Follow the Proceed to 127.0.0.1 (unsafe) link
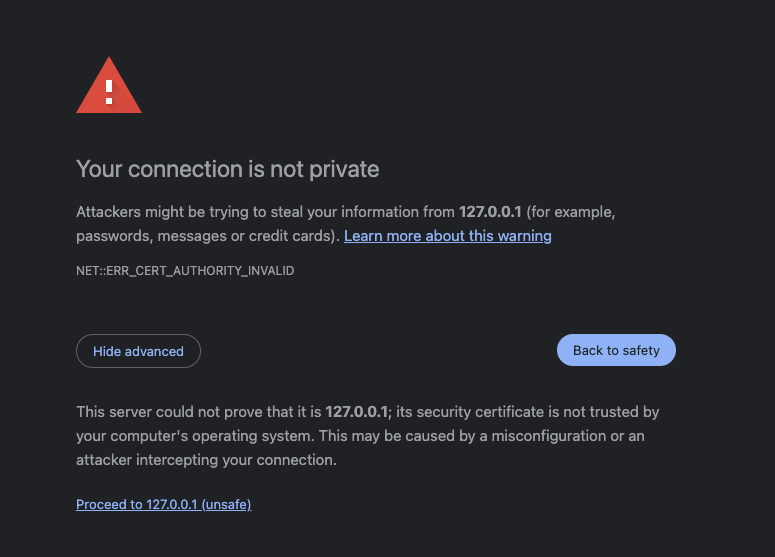 [163, 505]
